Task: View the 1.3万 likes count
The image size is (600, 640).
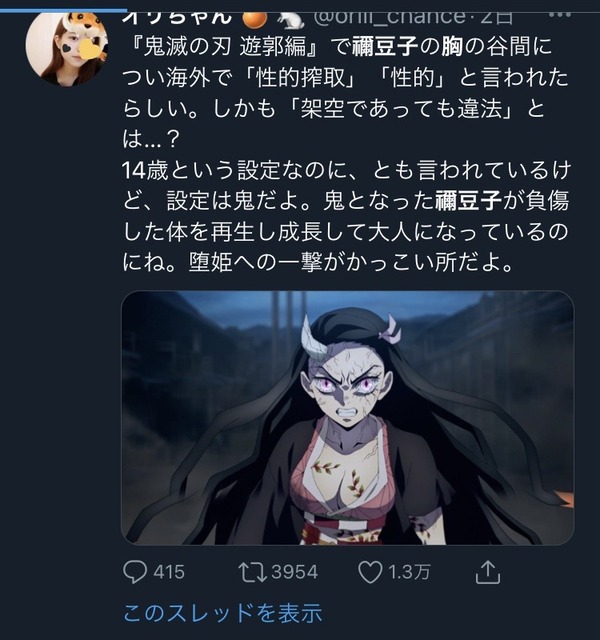Action: pos(409,572)
